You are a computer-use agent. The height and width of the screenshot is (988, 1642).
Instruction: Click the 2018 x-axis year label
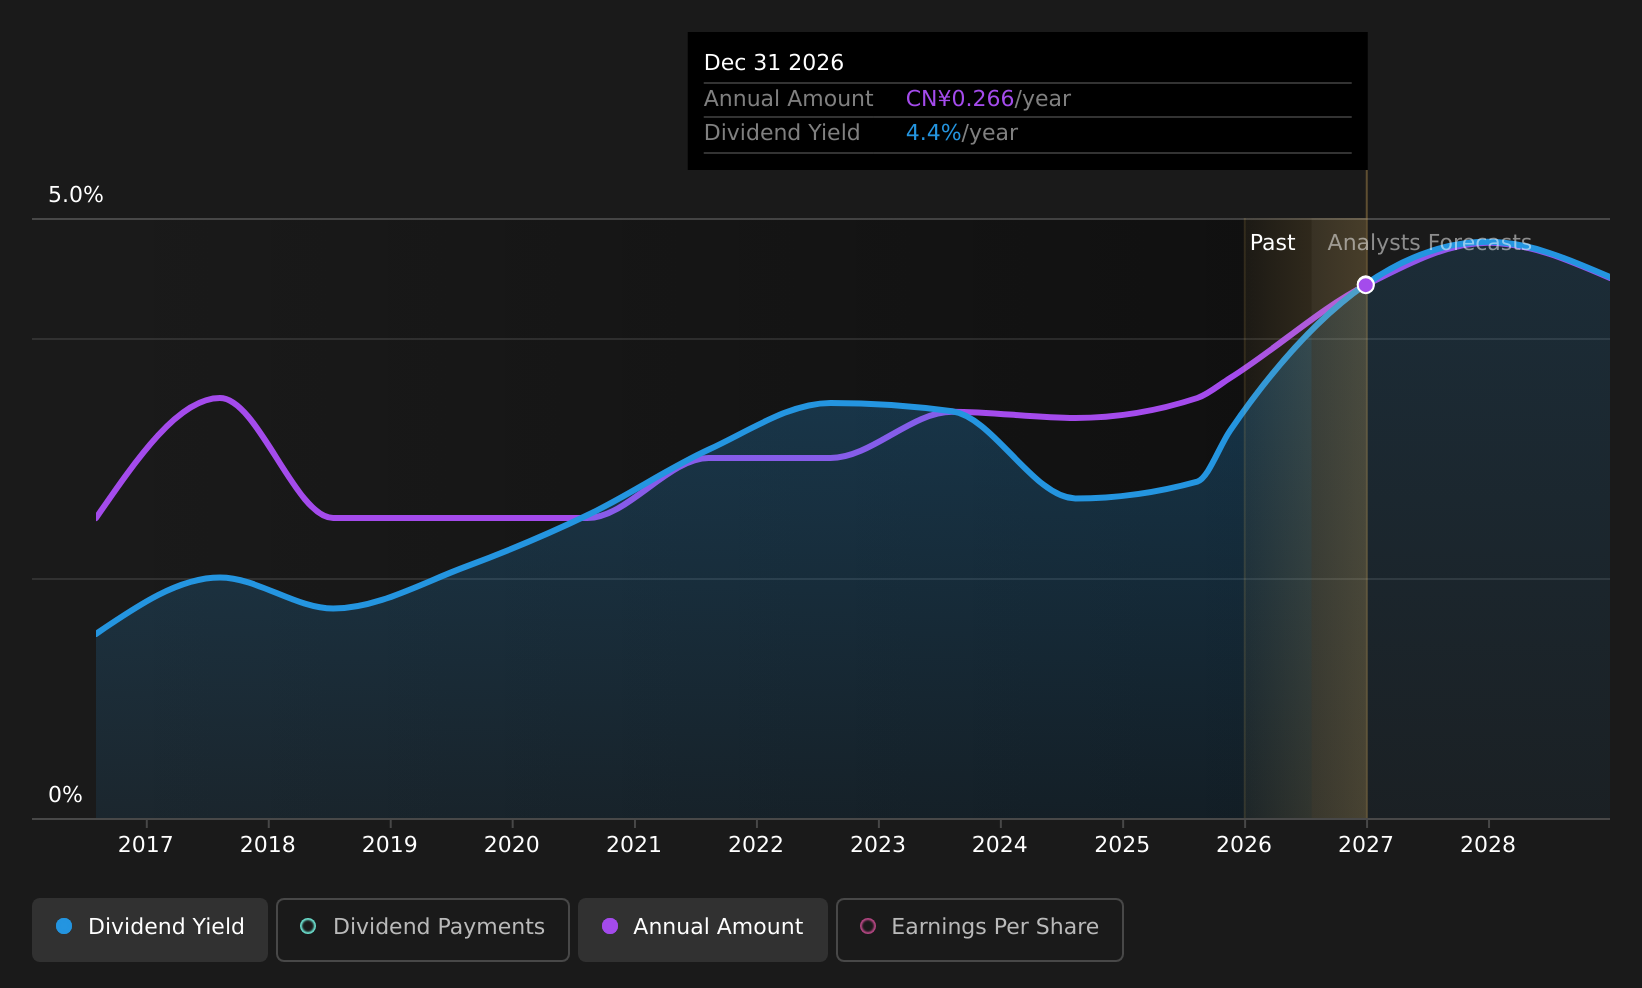(x=268, y=845)
